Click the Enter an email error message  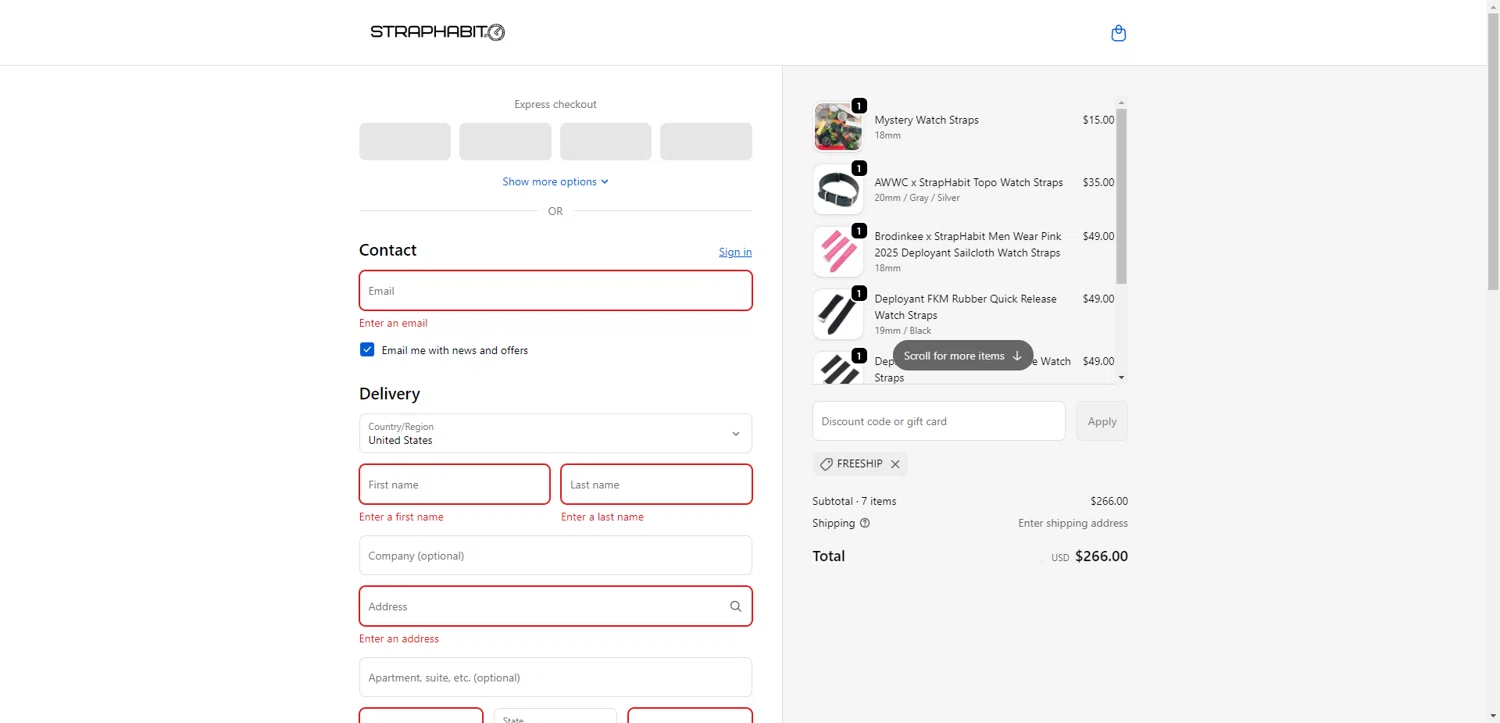[393, 323]
